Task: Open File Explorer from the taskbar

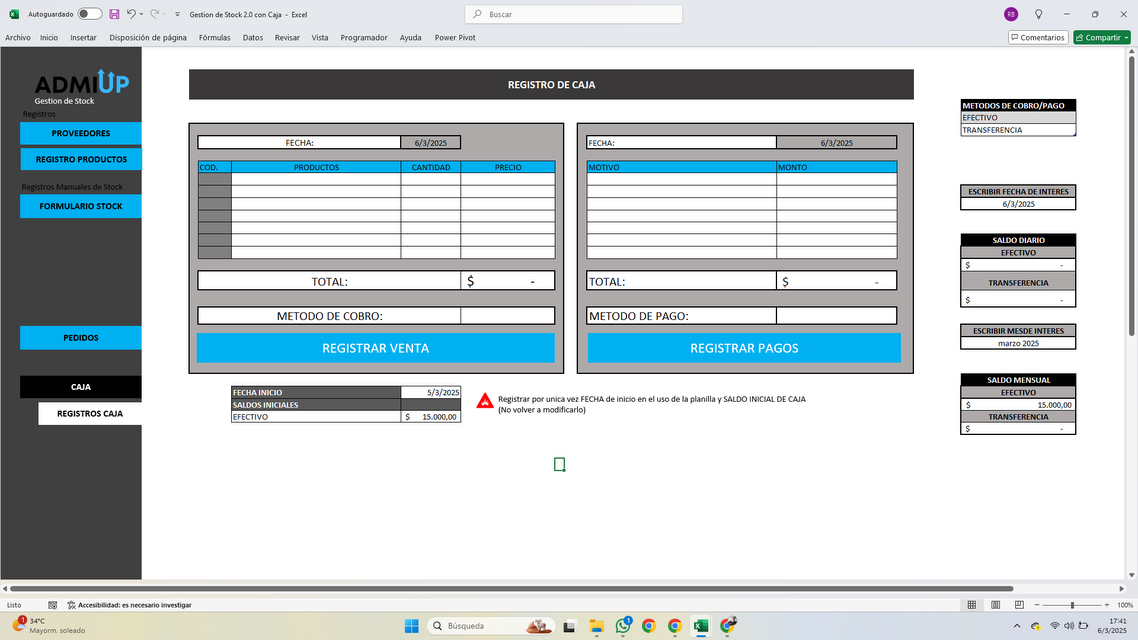Action: coord(597,625)
